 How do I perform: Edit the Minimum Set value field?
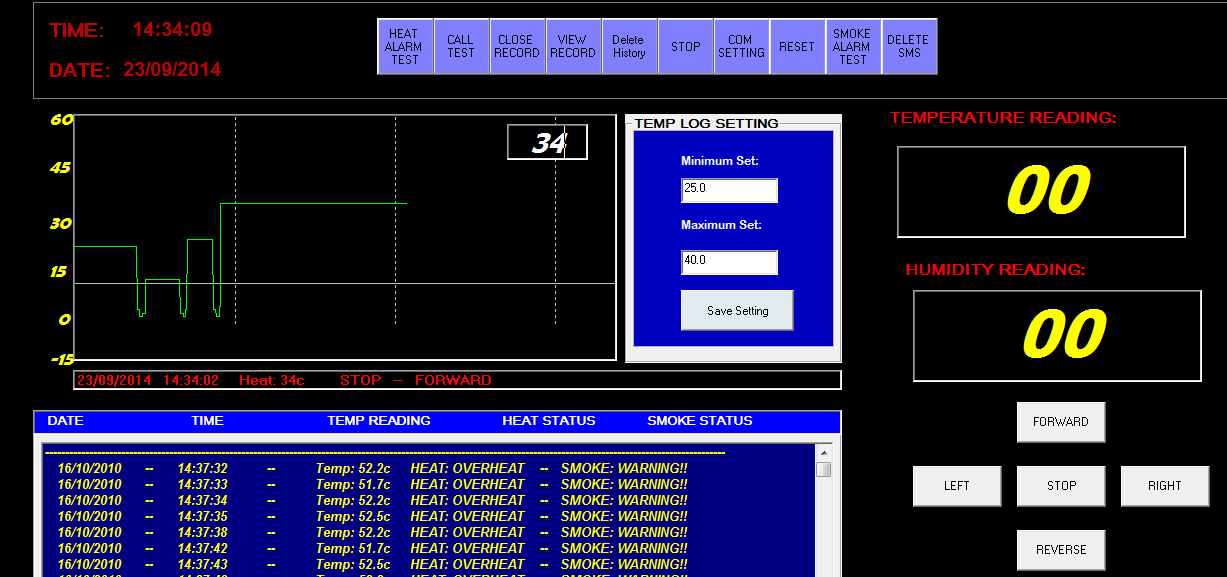(x=729, y=190)
